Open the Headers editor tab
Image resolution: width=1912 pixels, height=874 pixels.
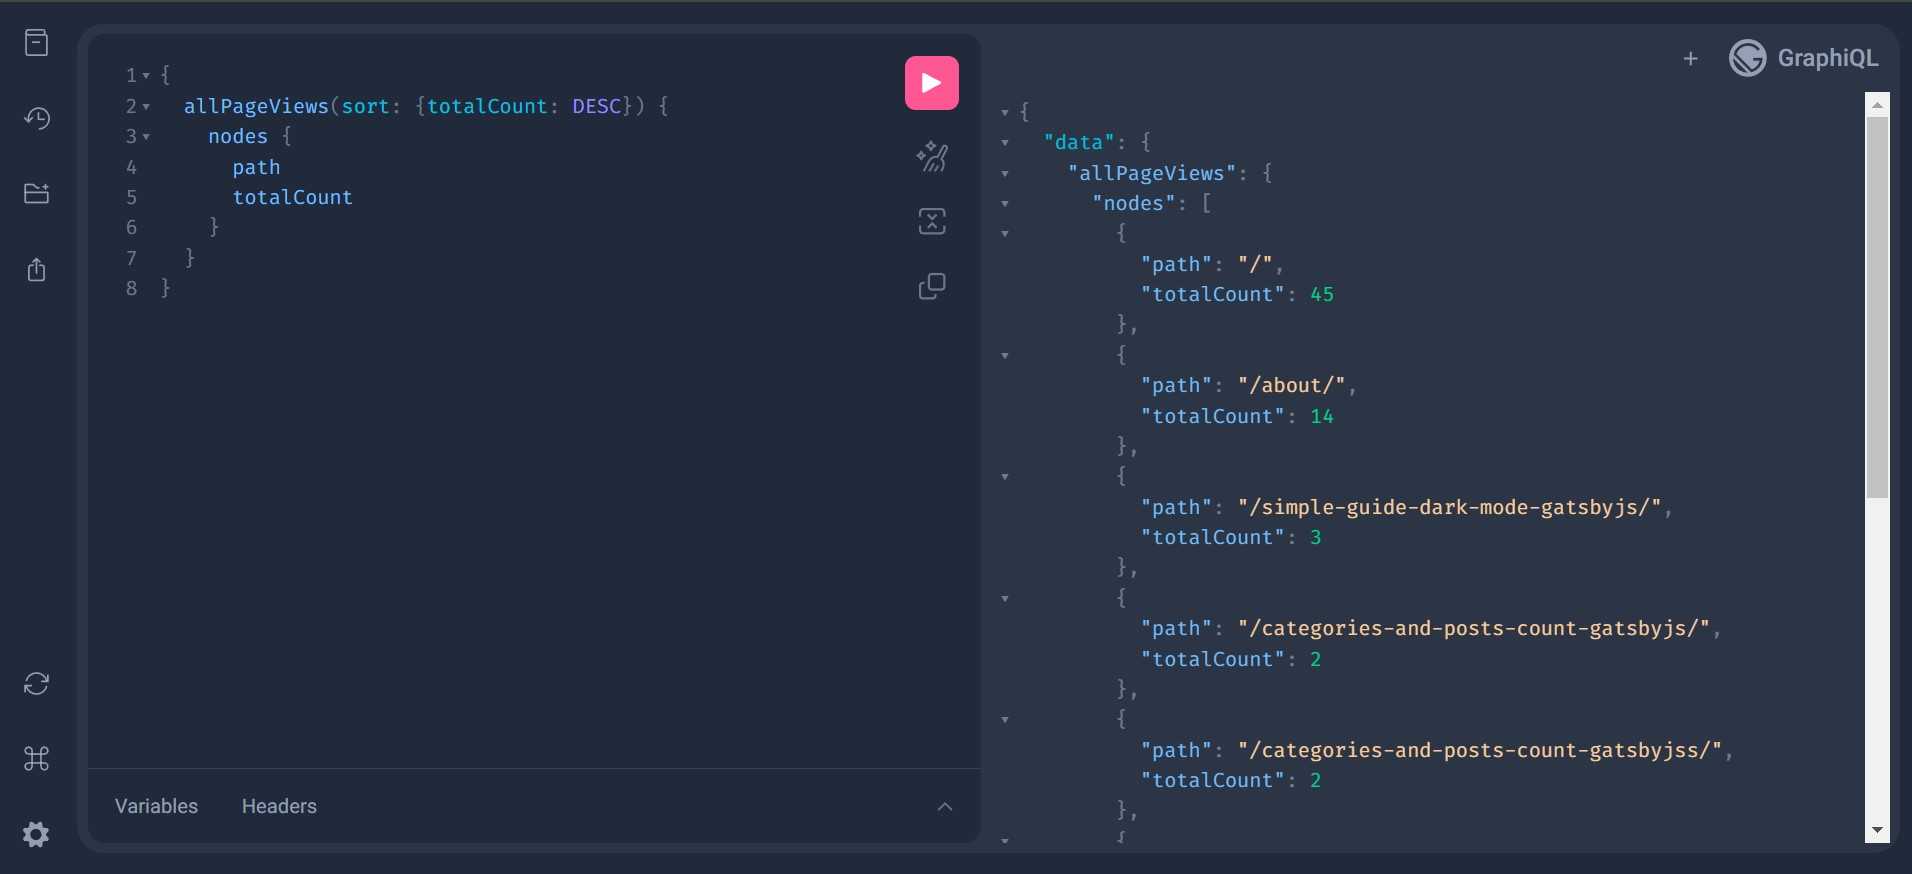tap(279, 806)
